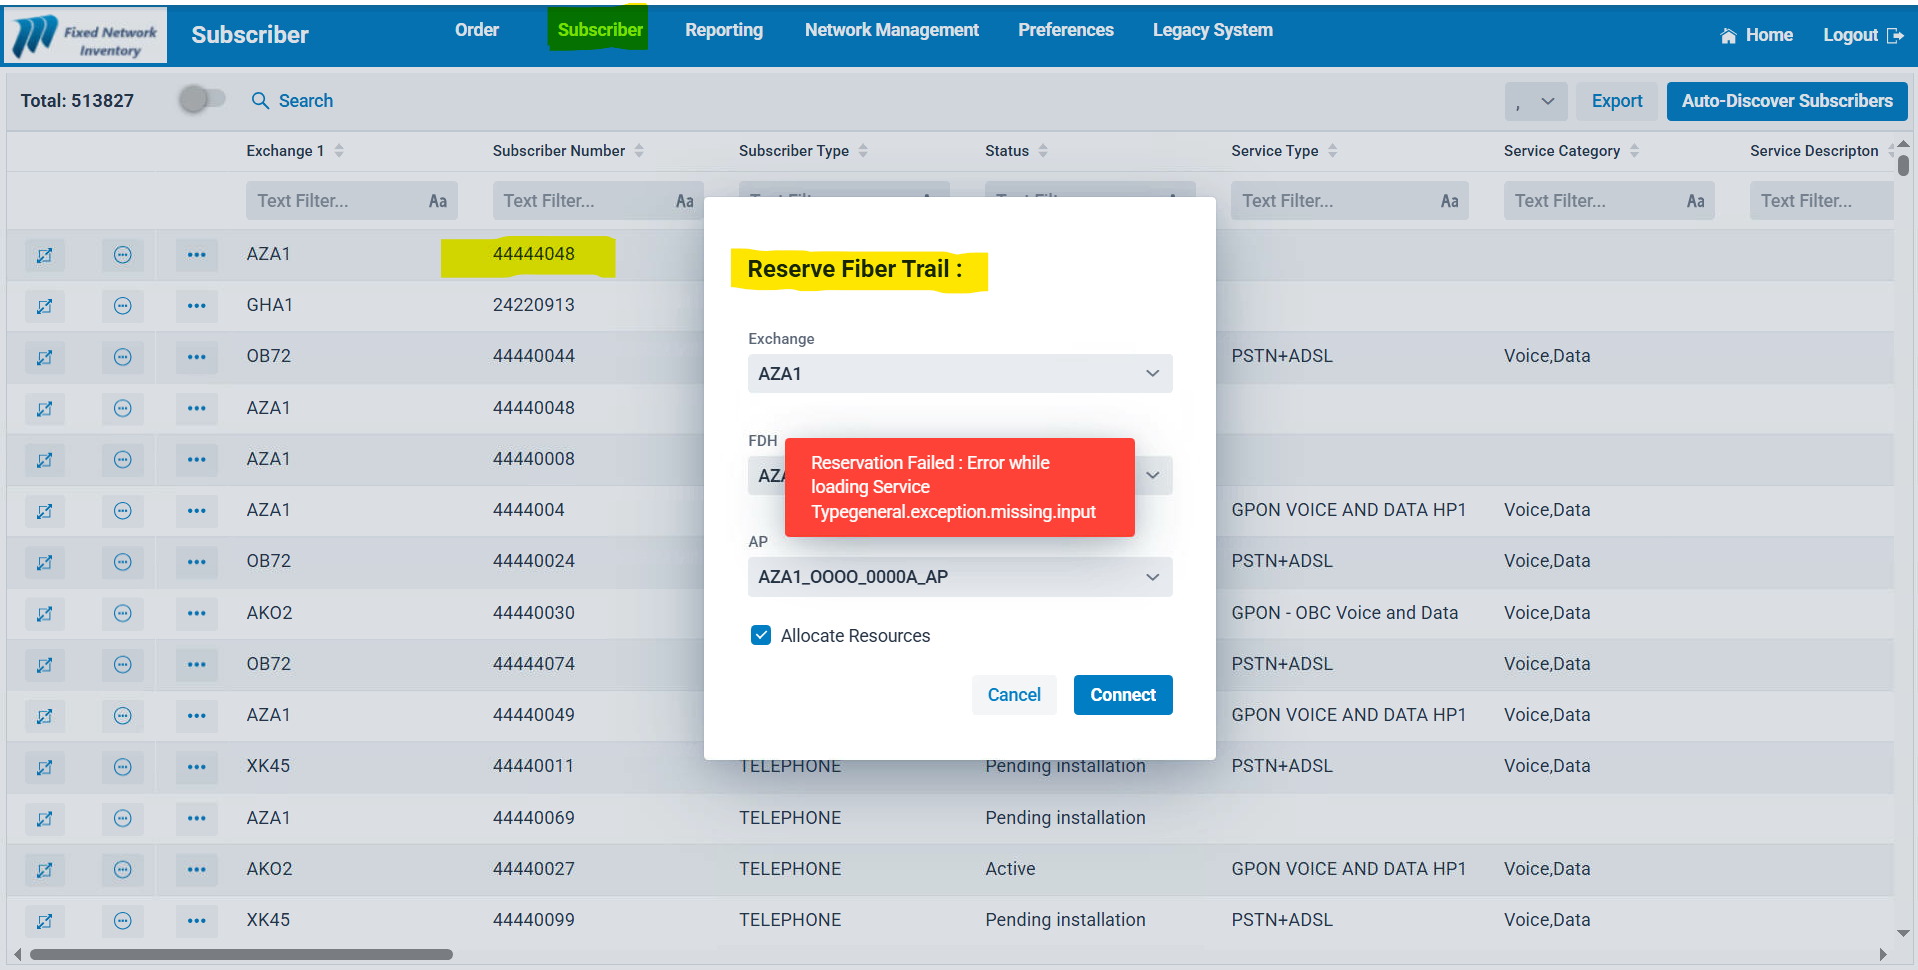Click the horizontal scrollbar at the bottom
This screenshot has height=970, width=1918.
(x=241, y=954)
